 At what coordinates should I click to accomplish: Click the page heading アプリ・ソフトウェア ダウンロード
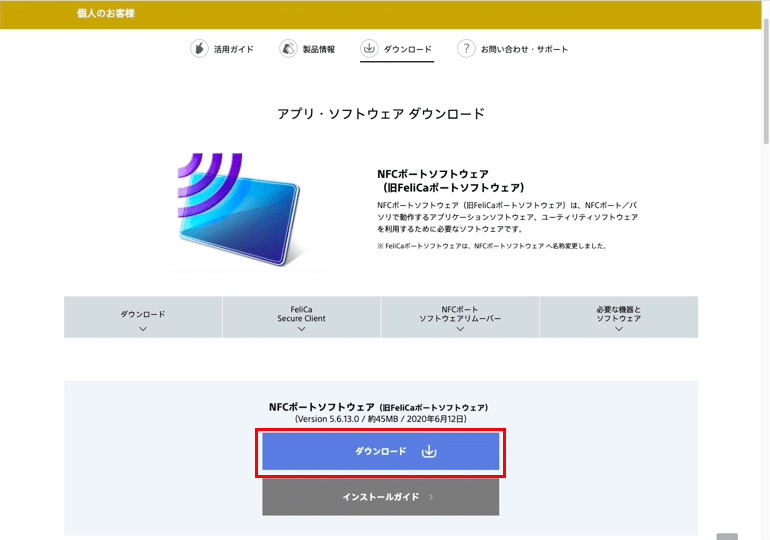[x=381, y=114]
